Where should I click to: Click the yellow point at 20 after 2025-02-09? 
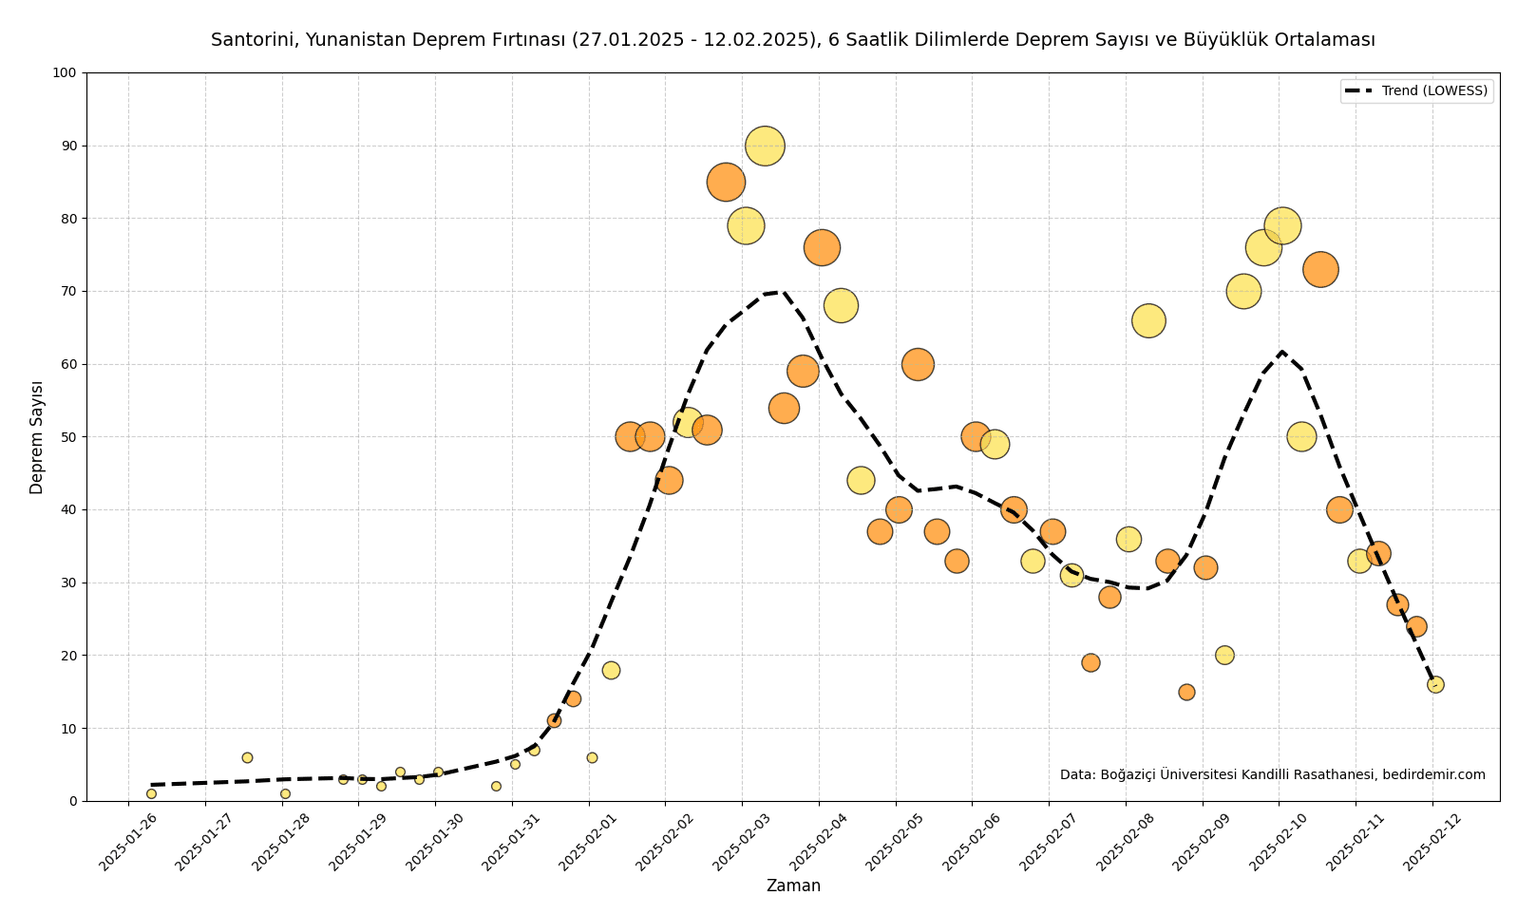pyautogui.click(x=1225, y=655)
